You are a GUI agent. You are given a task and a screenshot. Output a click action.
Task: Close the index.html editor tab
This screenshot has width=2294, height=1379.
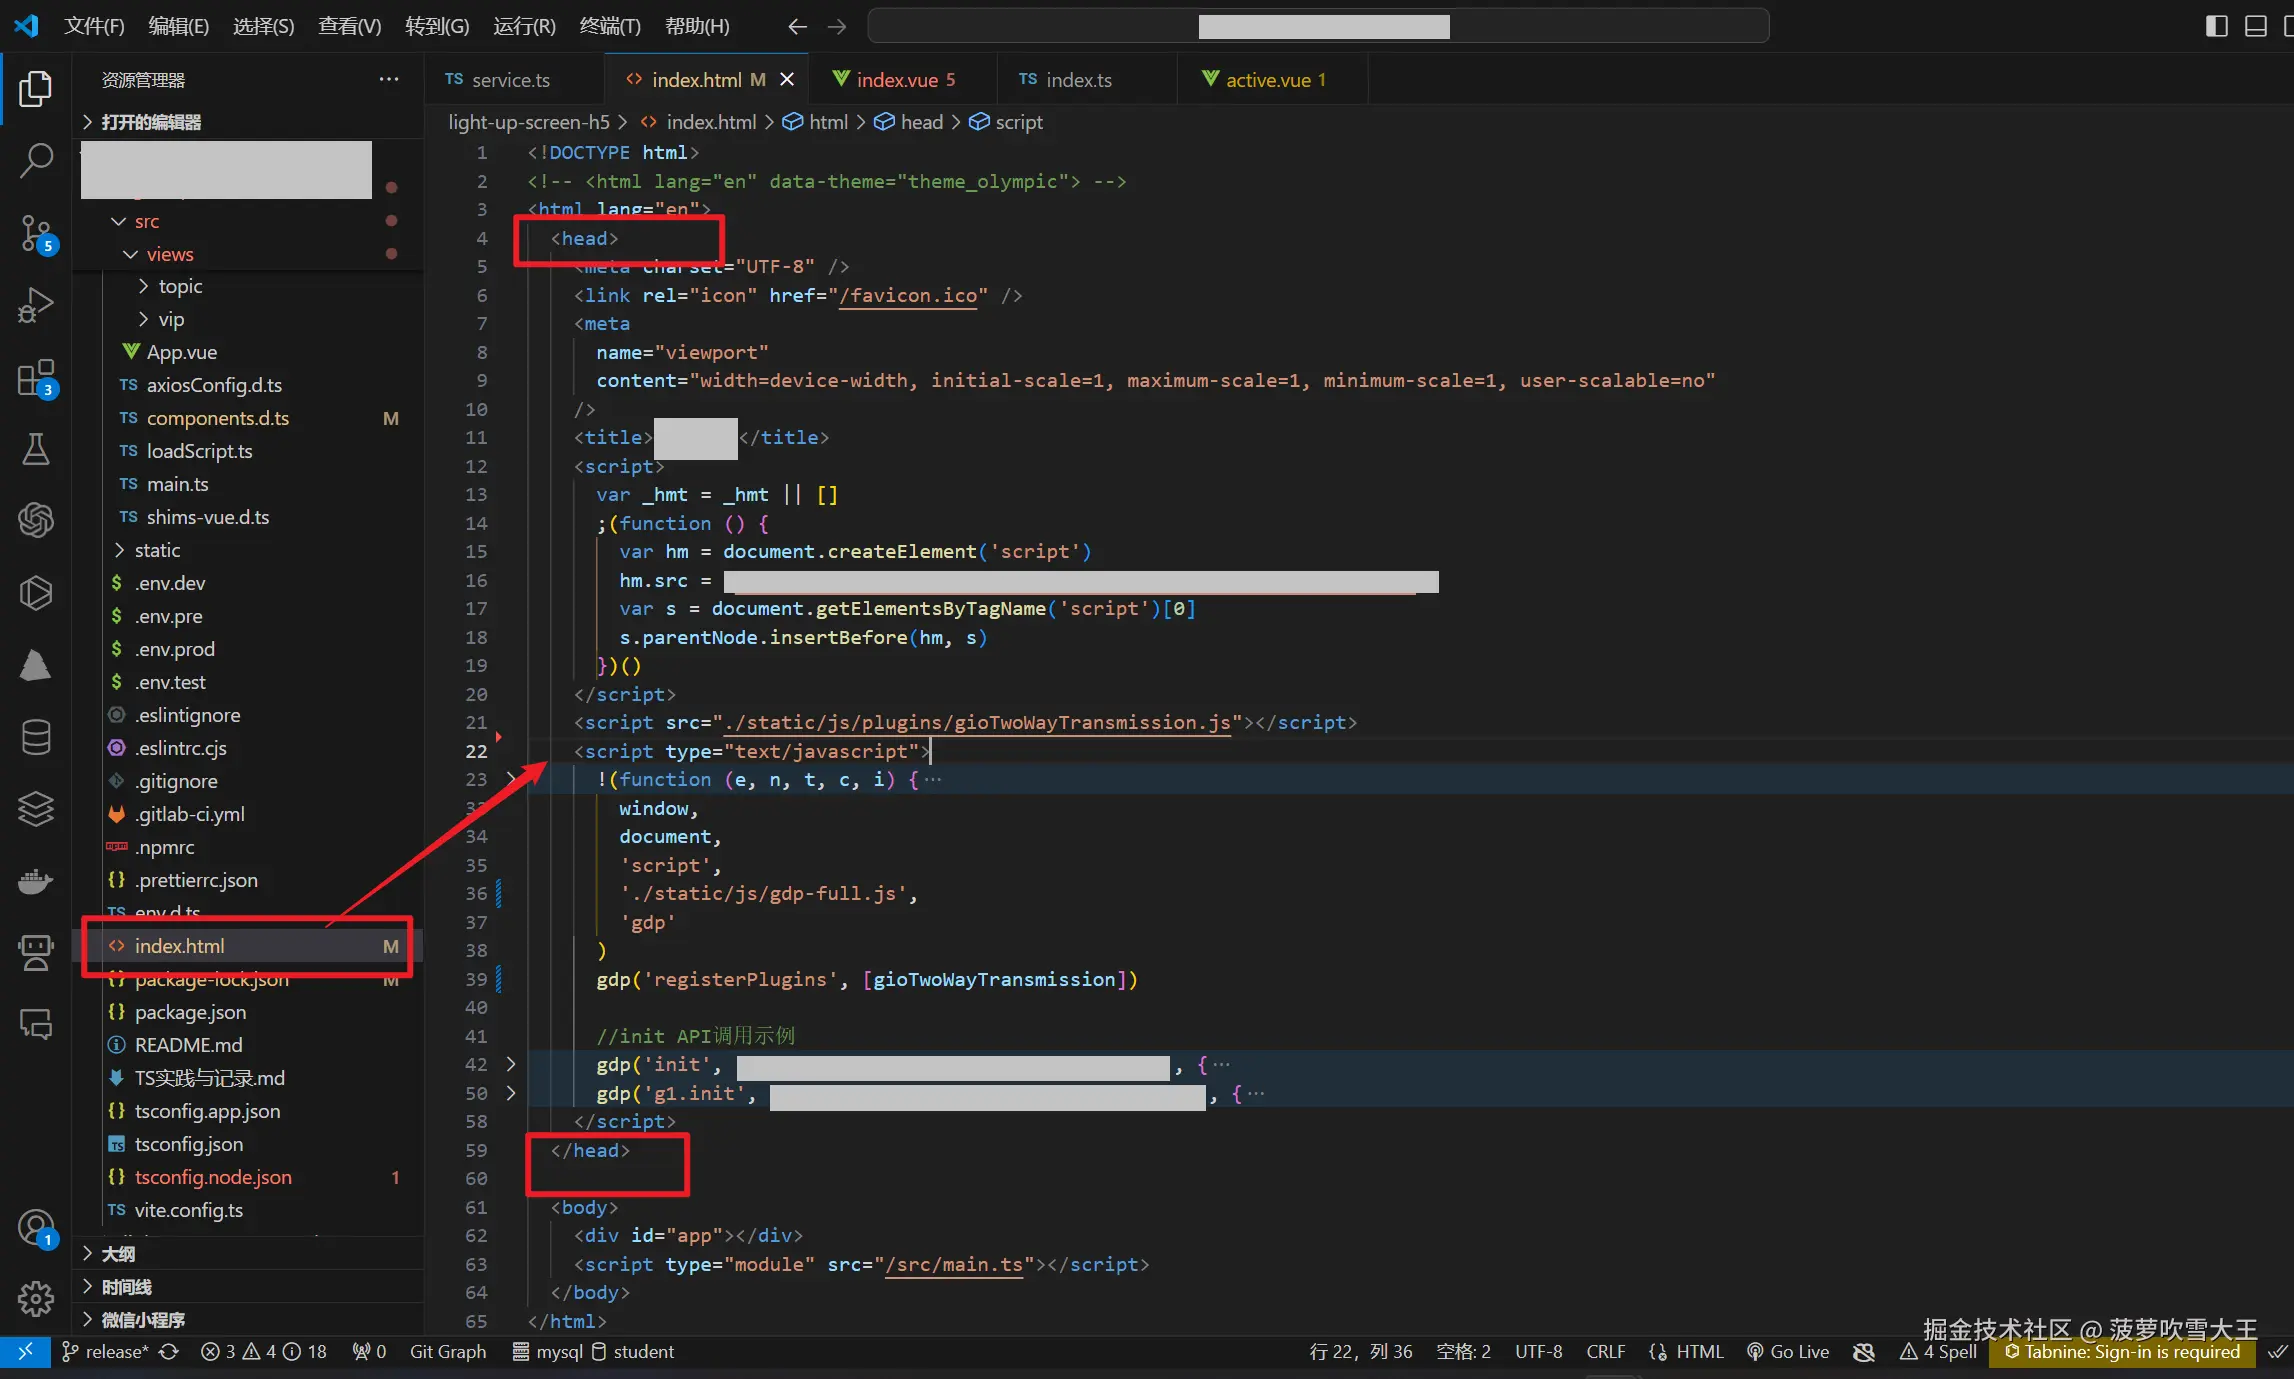click(x=787, y=80)
